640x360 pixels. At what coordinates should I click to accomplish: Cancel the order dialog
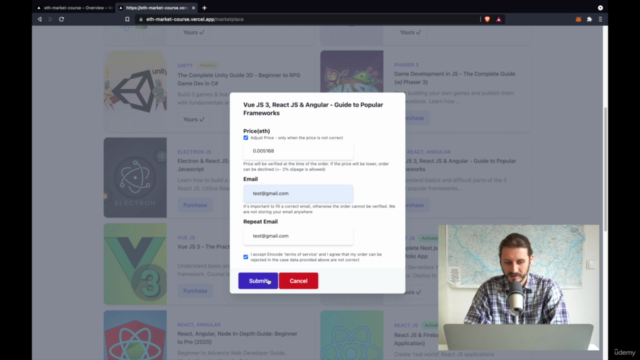[298, 281]
